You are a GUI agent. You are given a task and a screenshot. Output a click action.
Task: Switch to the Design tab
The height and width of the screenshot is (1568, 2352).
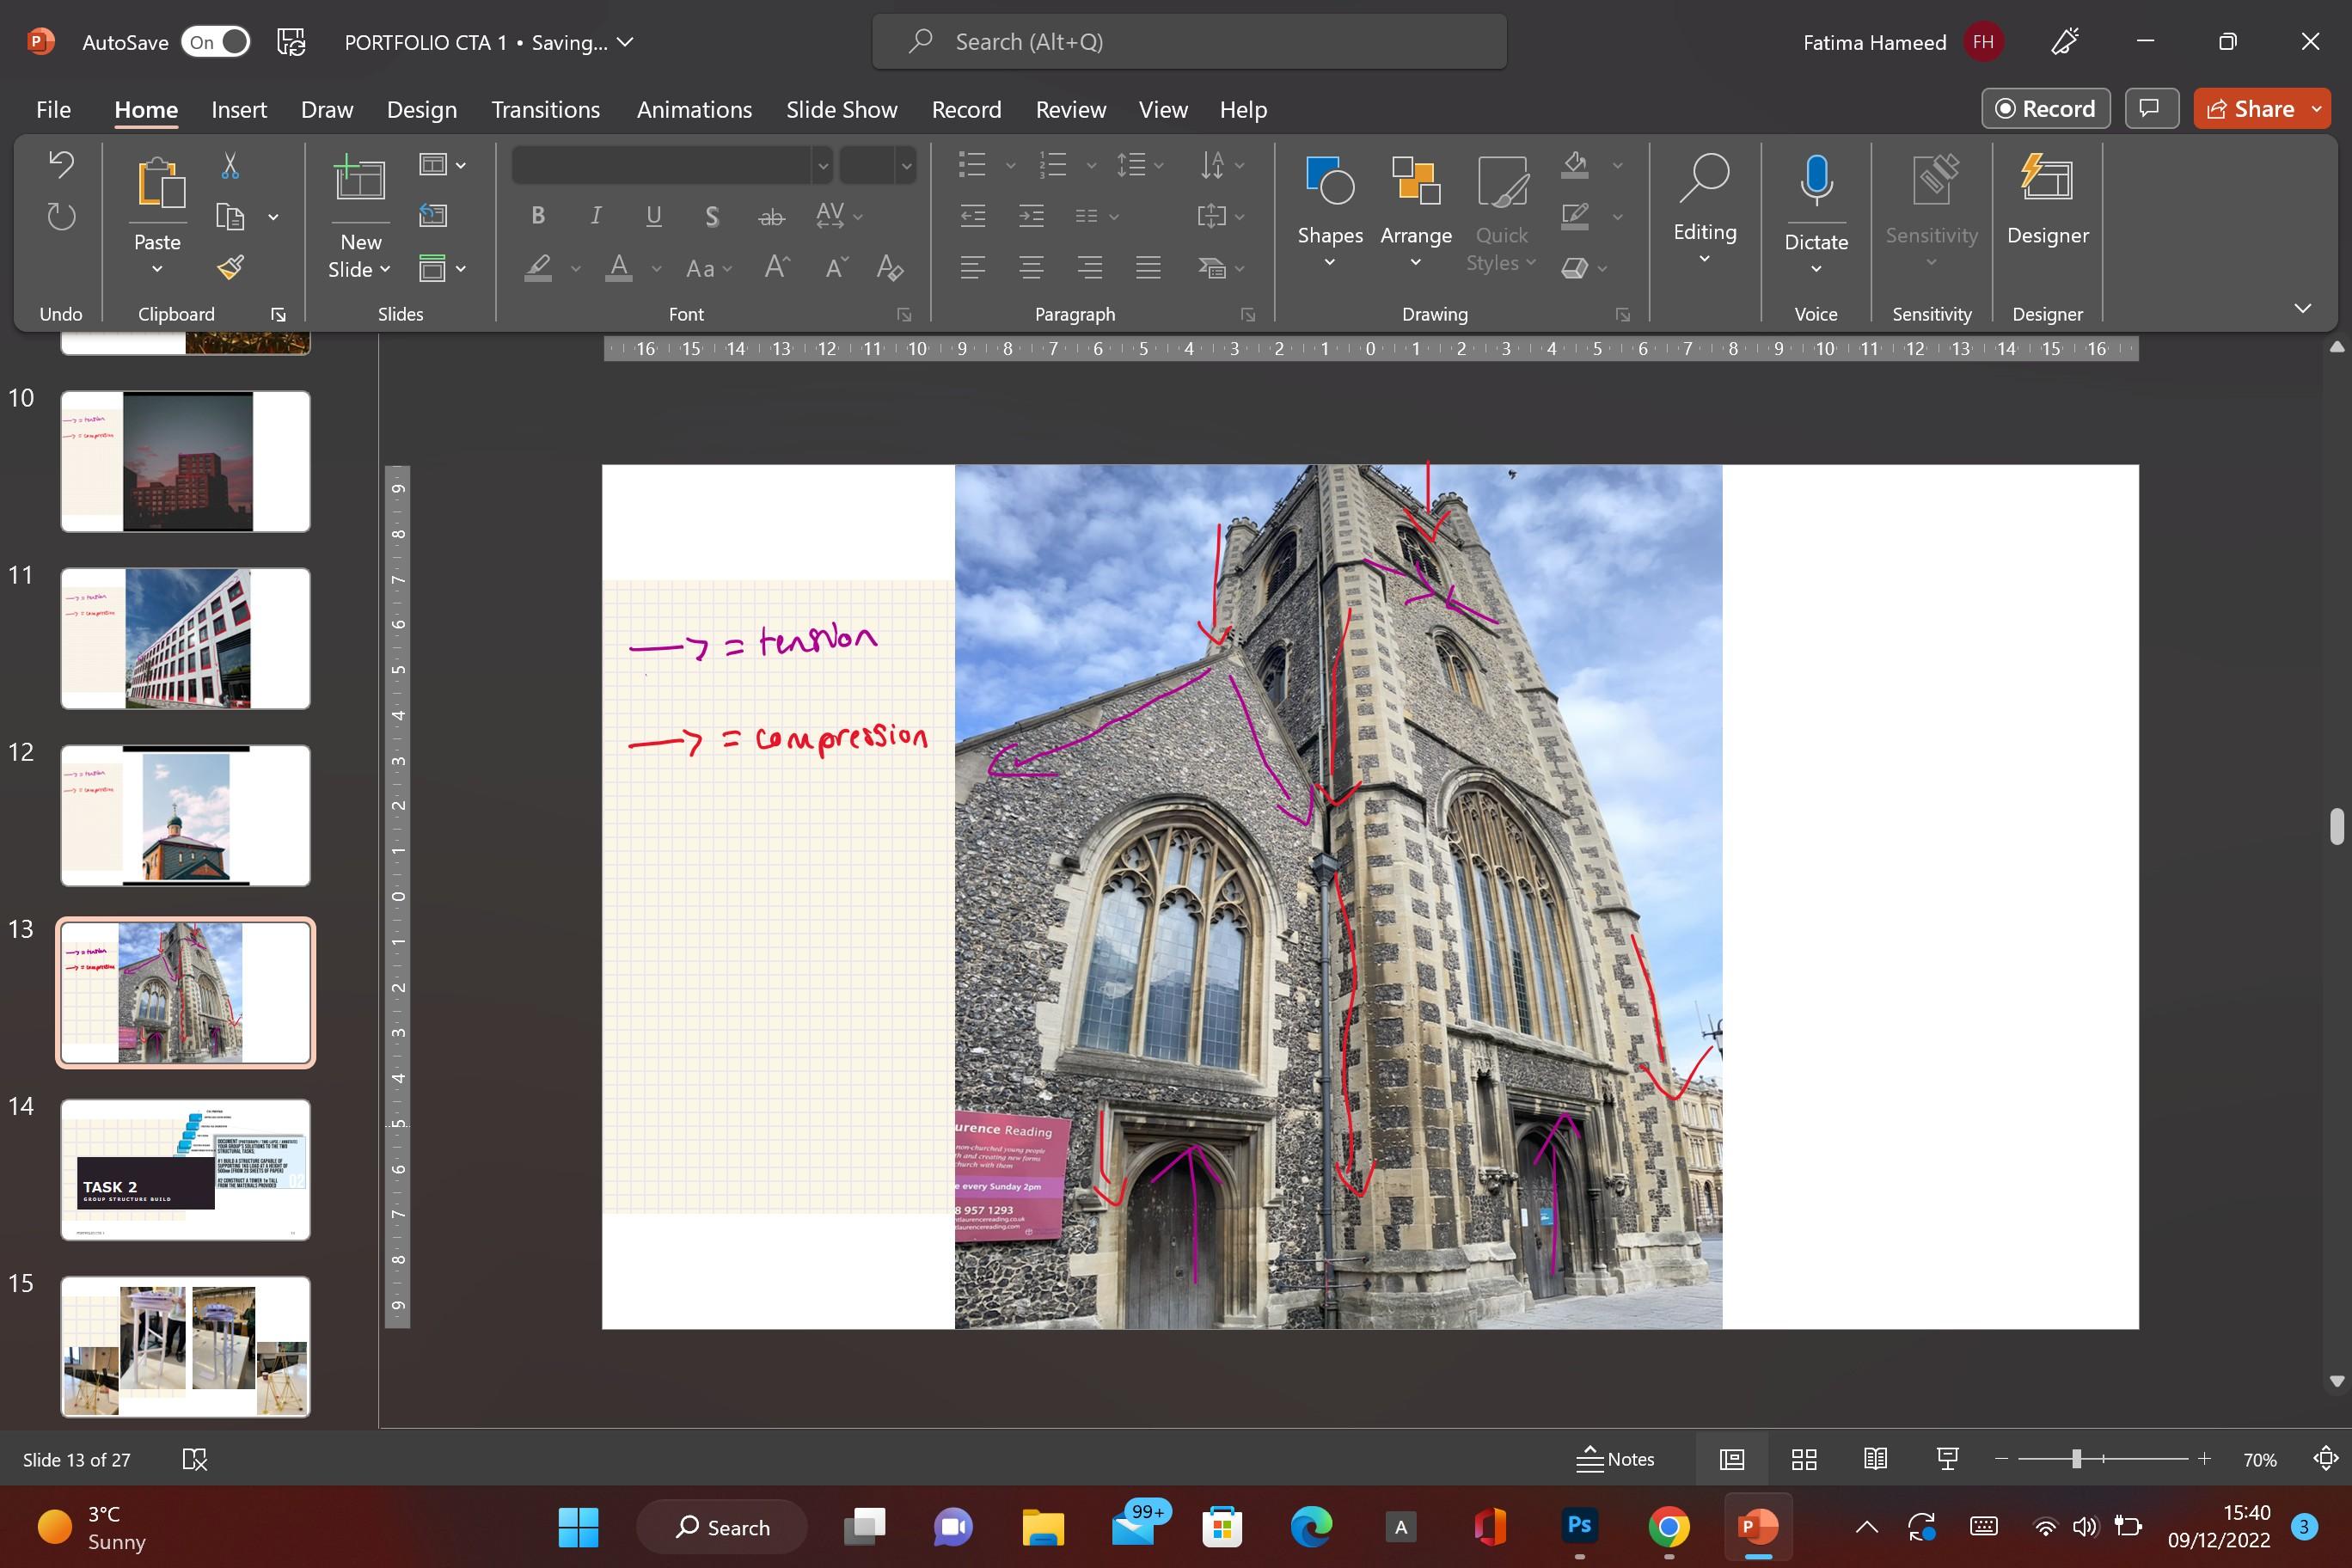coord(421,109)
